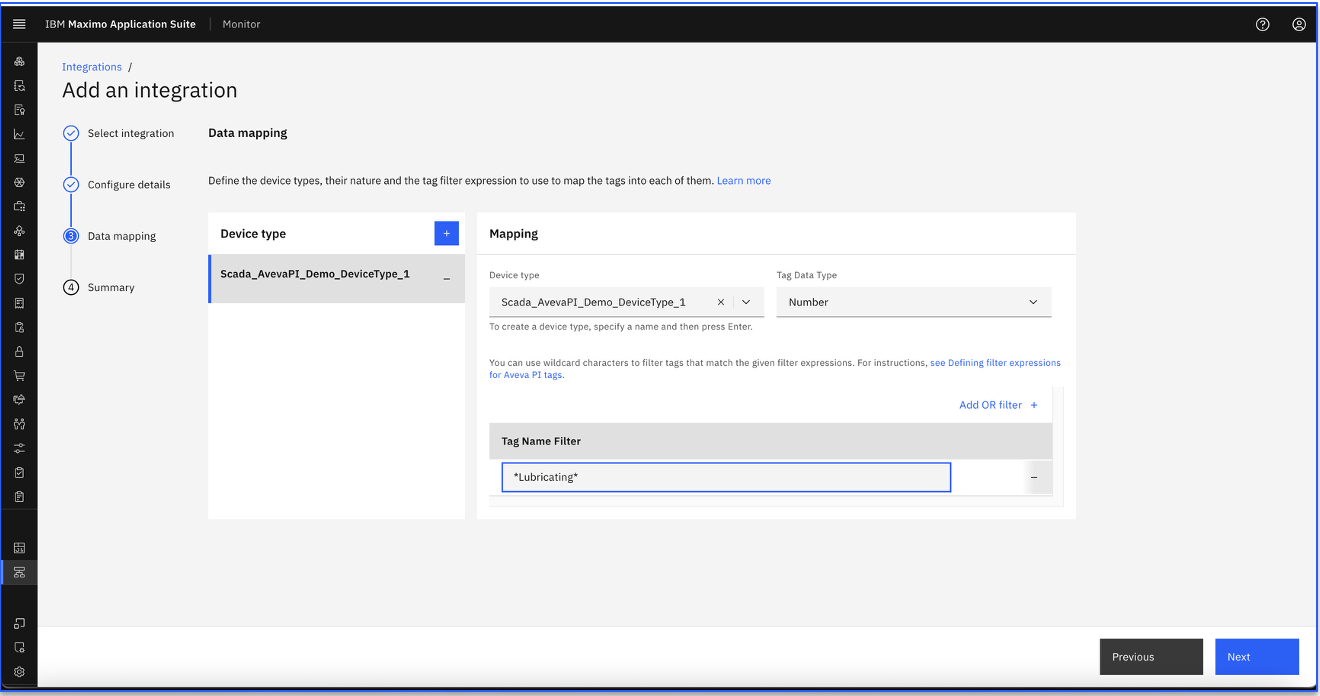The image size is (1320, 696).
Task: Click the Next button
Action: 1257,657
